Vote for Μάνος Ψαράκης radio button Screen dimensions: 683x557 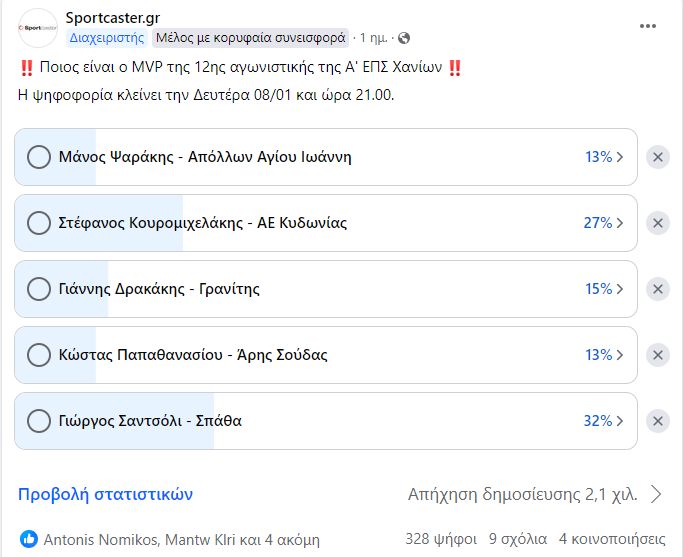click(x=39, y=157)
